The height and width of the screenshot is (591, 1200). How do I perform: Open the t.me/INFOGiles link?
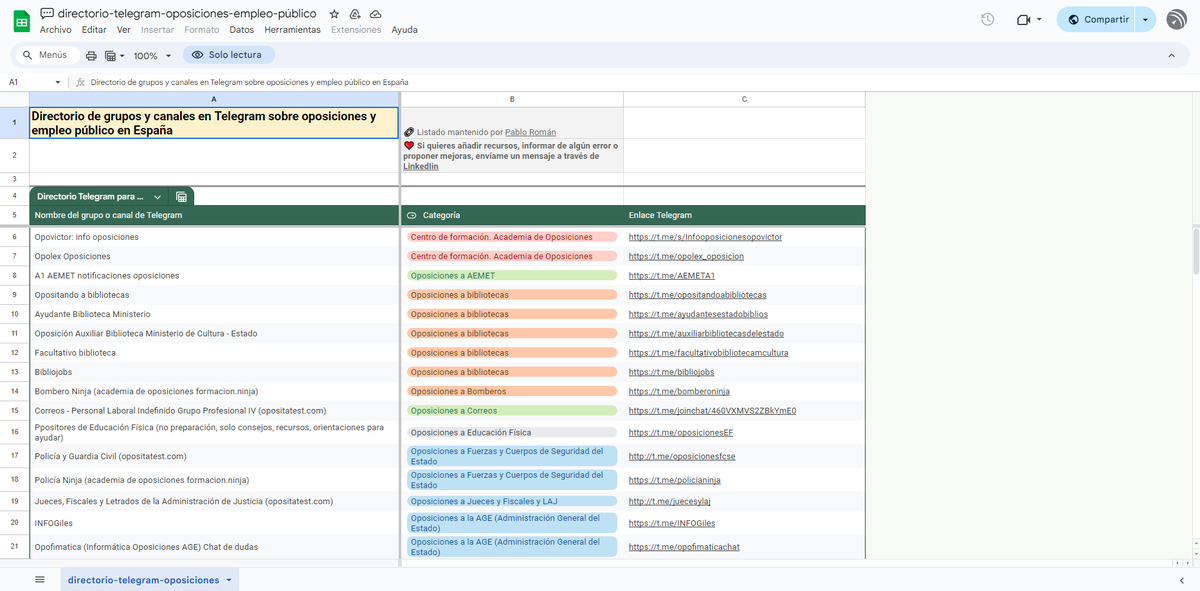[x=672, y=523]
